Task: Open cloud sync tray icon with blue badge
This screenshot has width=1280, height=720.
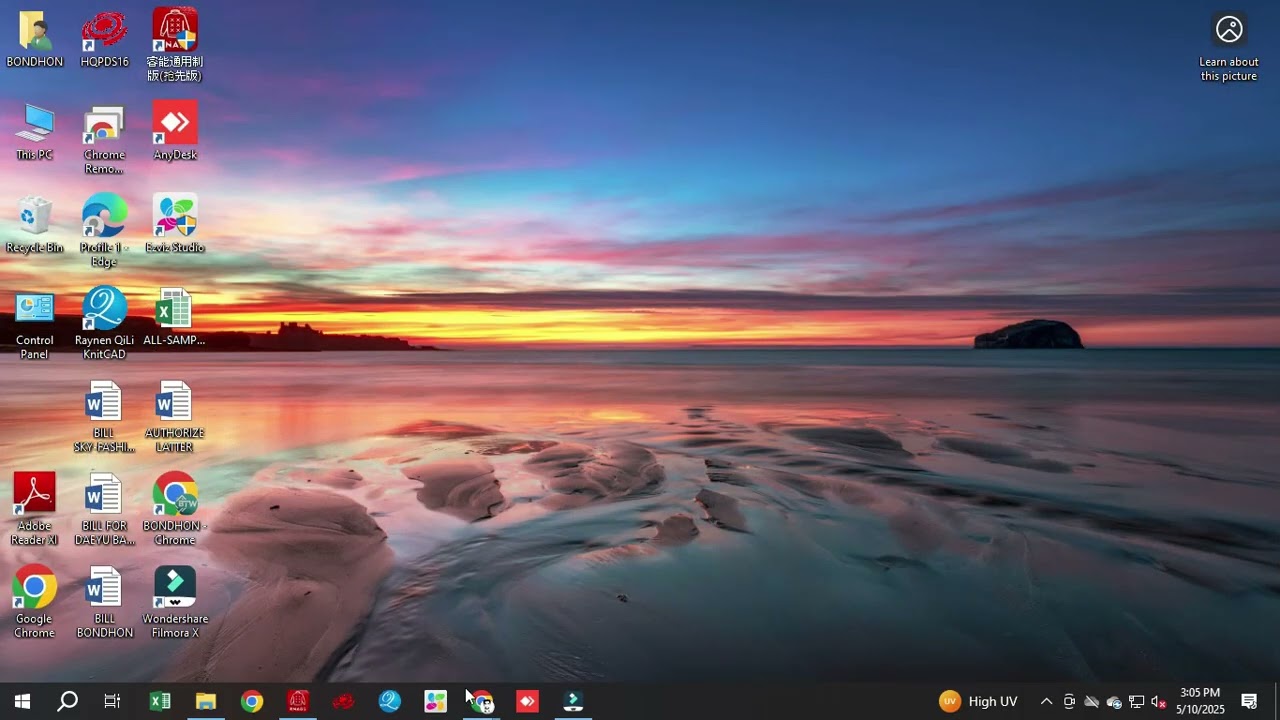Action: (1114, 702)
